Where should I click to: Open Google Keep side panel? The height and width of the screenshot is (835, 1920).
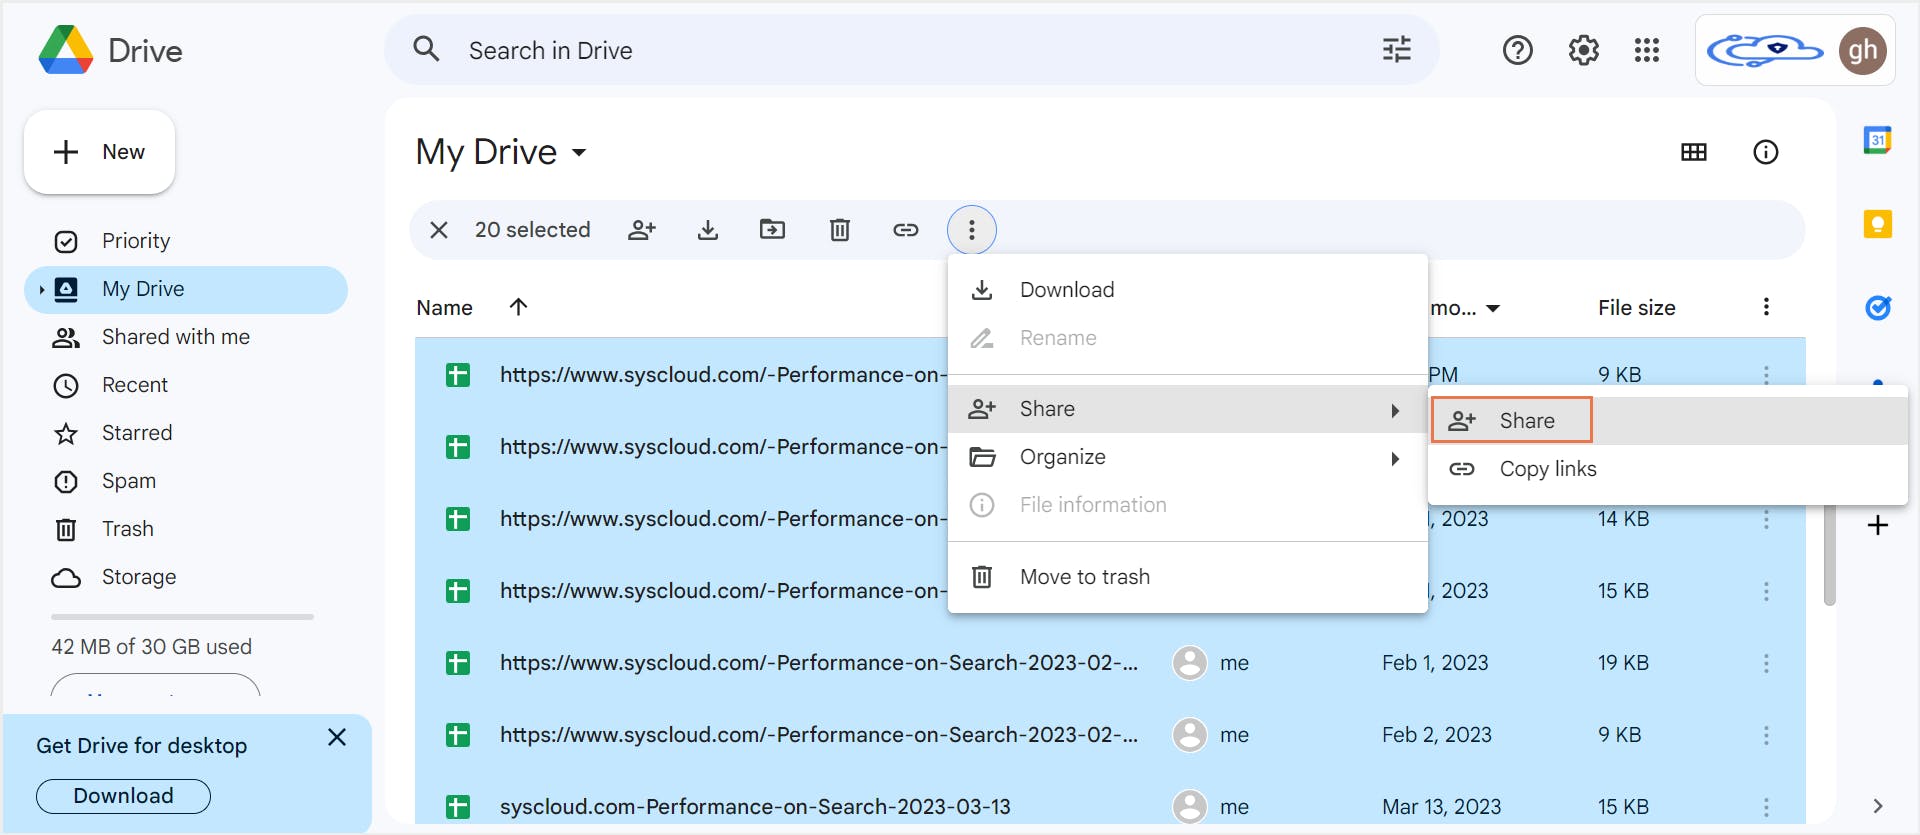[1877, 223]
